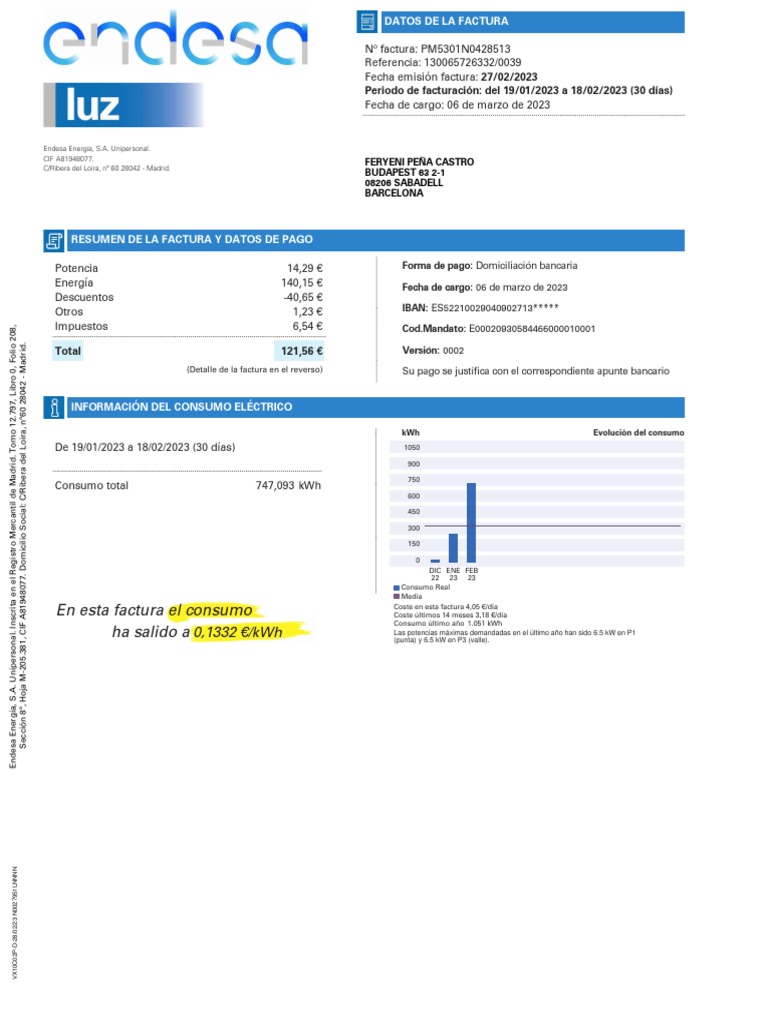This screenshot has height=1024, width=768.
Task: Click the Endesa logo
Action: 175,38
